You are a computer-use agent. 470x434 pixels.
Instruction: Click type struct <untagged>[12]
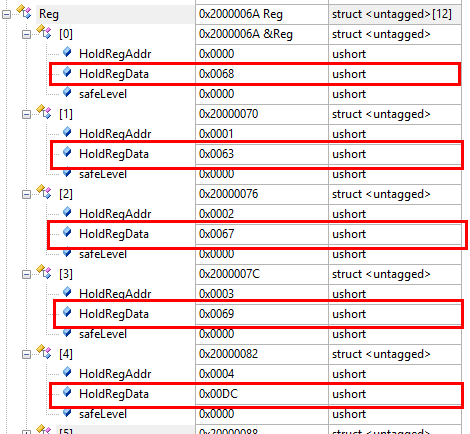point(392,14)
